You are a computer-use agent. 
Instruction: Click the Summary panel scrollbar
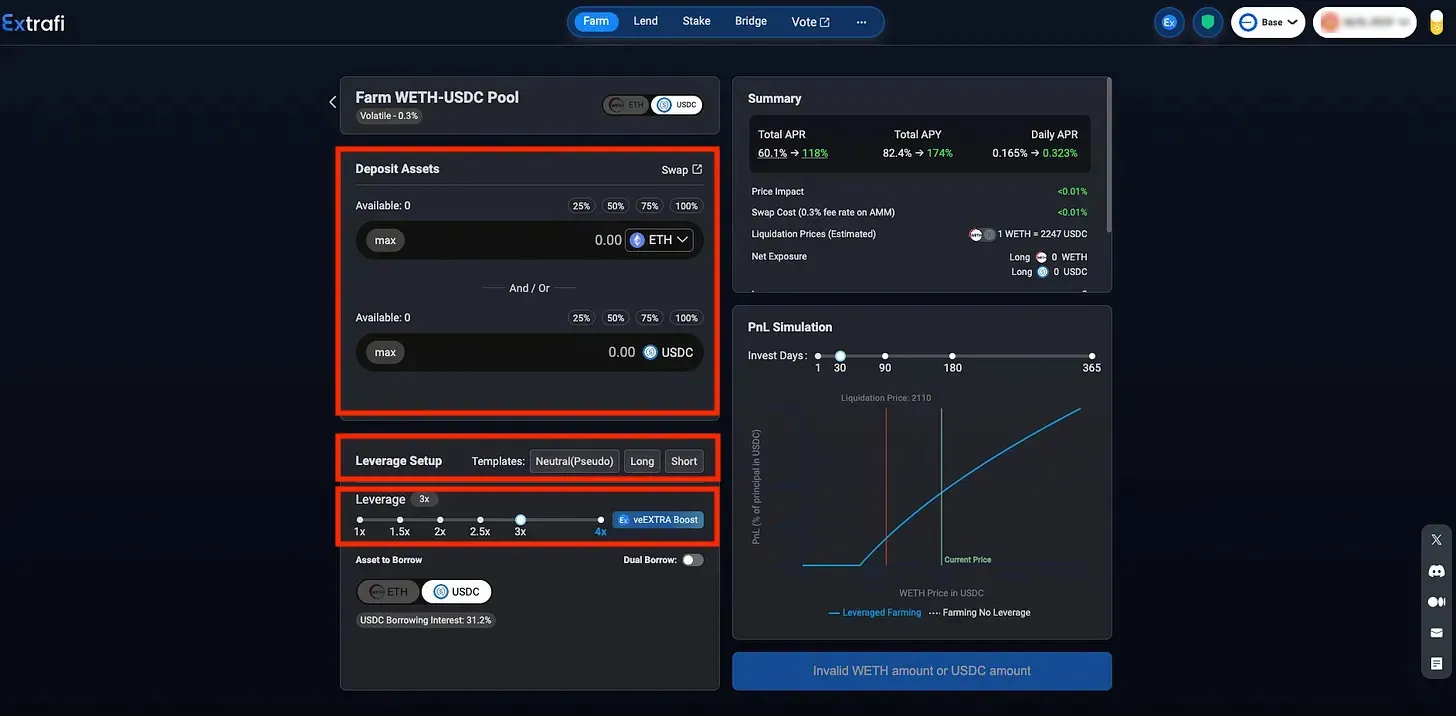tap(1109, 157)
